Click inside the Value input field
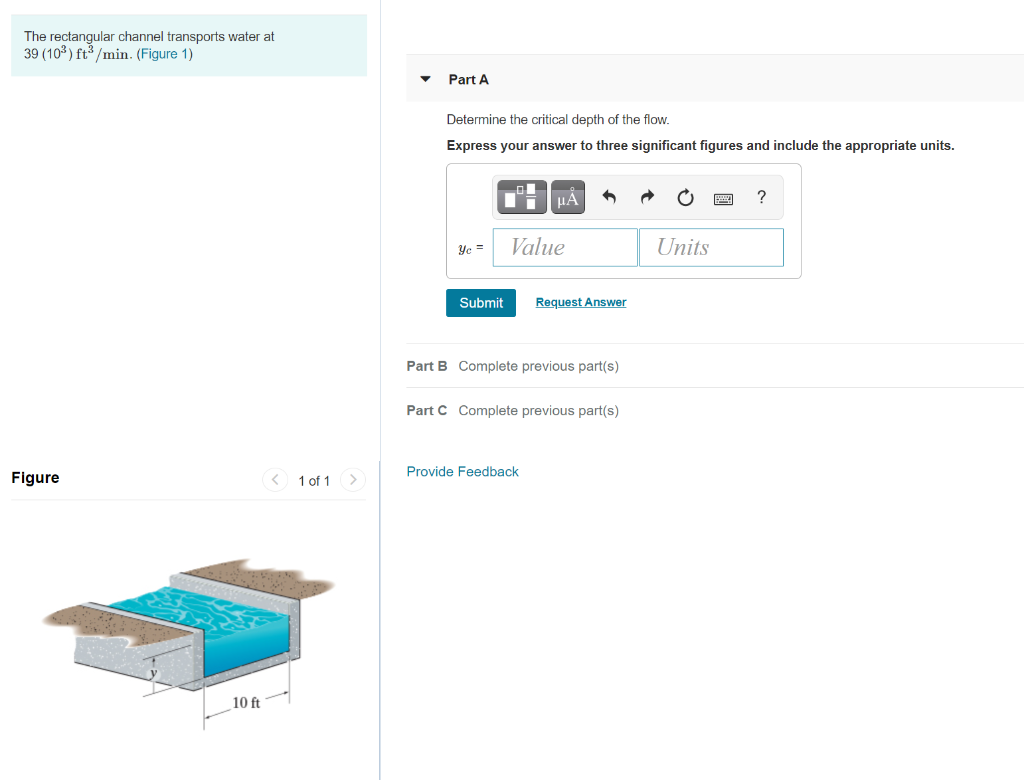The width and height of the screenshot is (1024, 780). click(565, 247)
